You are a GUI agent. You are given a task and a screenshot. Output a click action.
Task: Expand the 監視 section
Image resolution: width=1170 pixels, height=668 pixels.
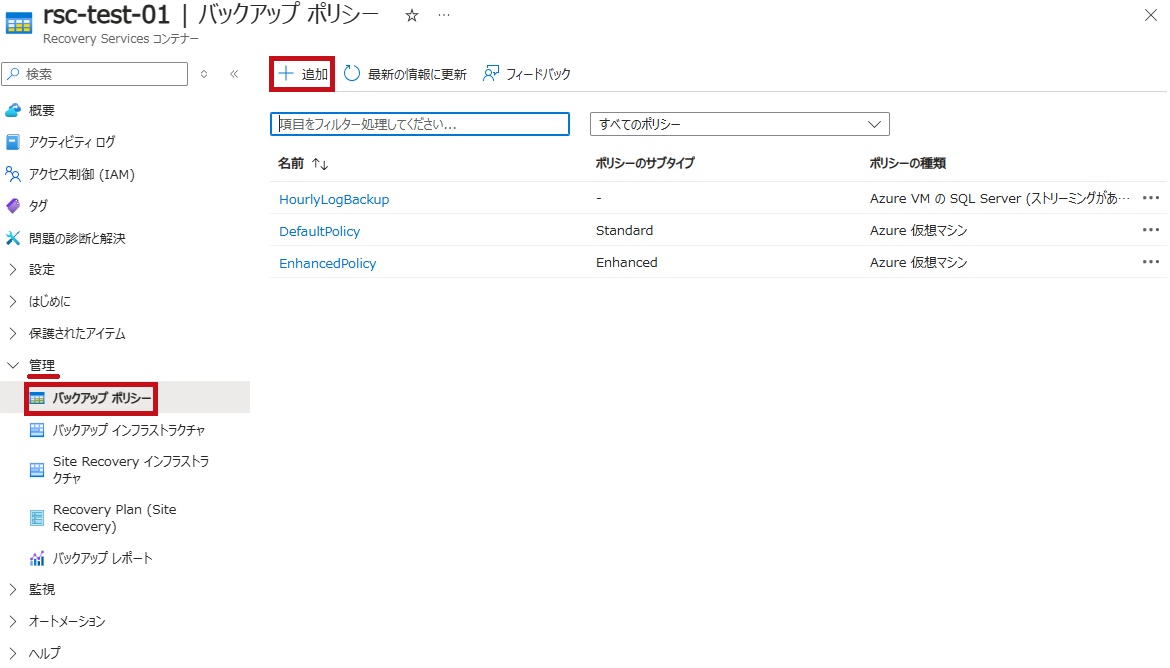point(13,590)
